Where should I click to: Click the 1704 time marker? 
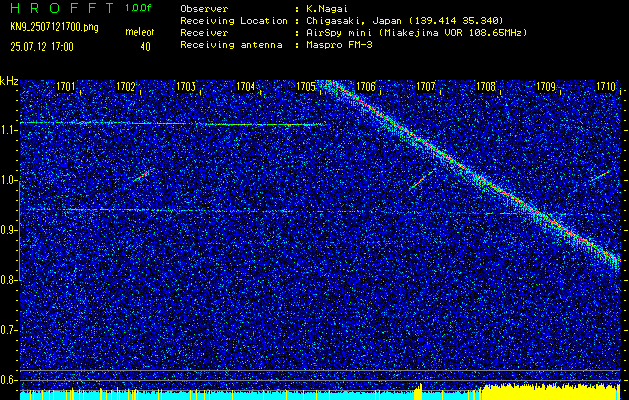[246, 86]
